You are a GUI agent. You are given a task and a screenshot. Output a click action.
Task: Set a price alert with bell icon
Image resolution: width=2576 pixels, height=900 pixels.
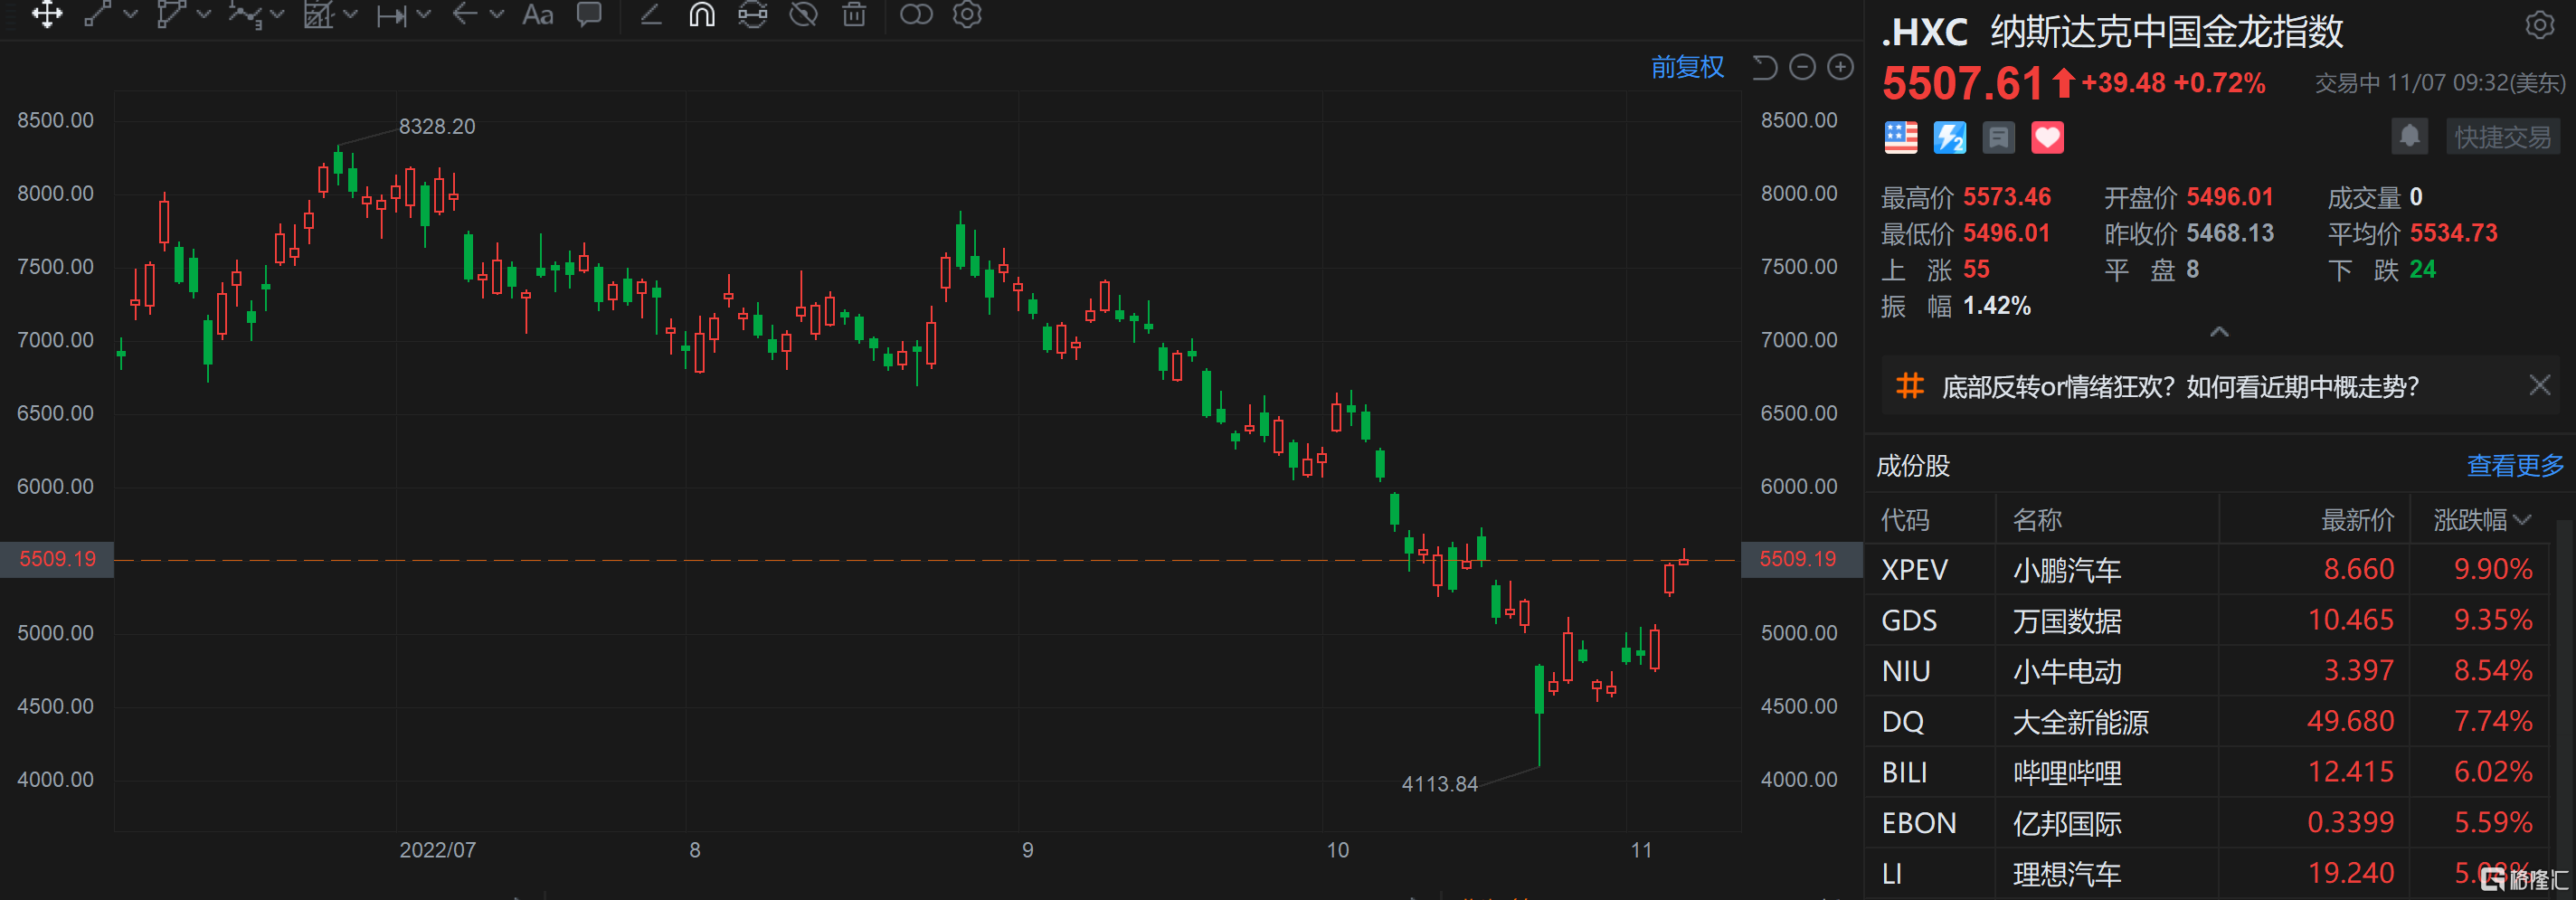(x=2409, y=136)
